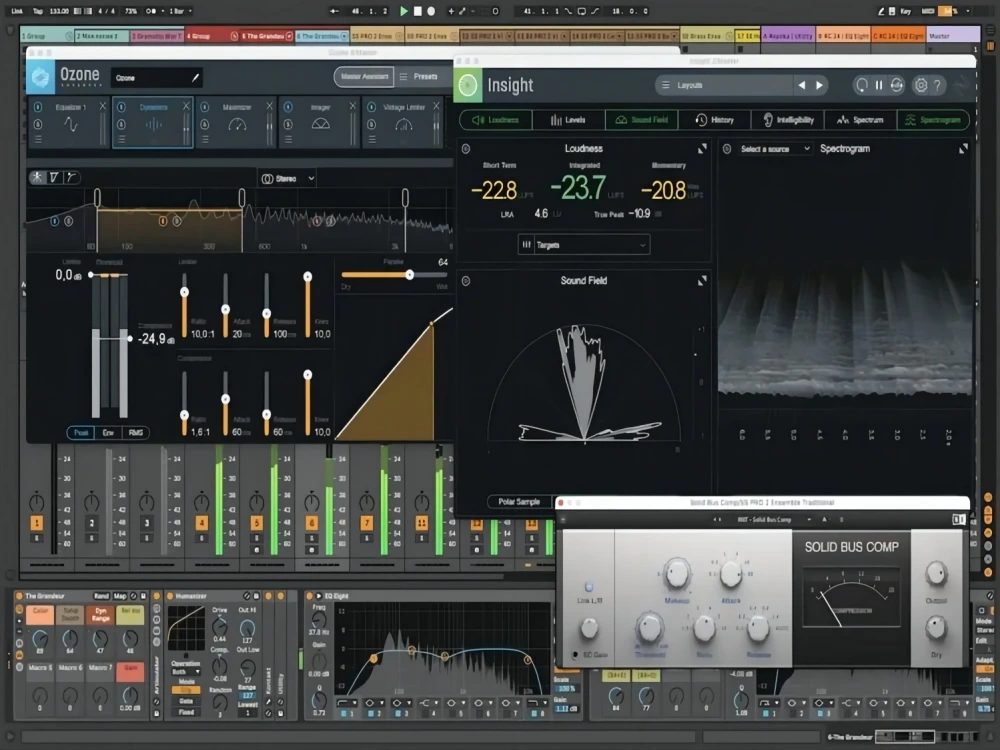Toggle power of the Maximizer module
This screenshot has height=750, width=1000.
point(205,107)
